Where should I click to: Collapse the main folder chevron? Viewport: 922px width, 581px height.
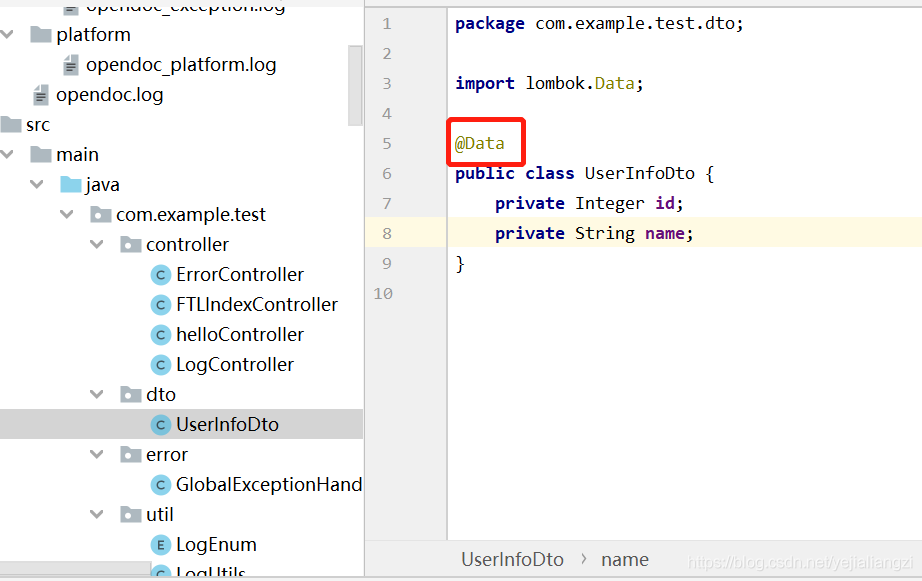7,155
